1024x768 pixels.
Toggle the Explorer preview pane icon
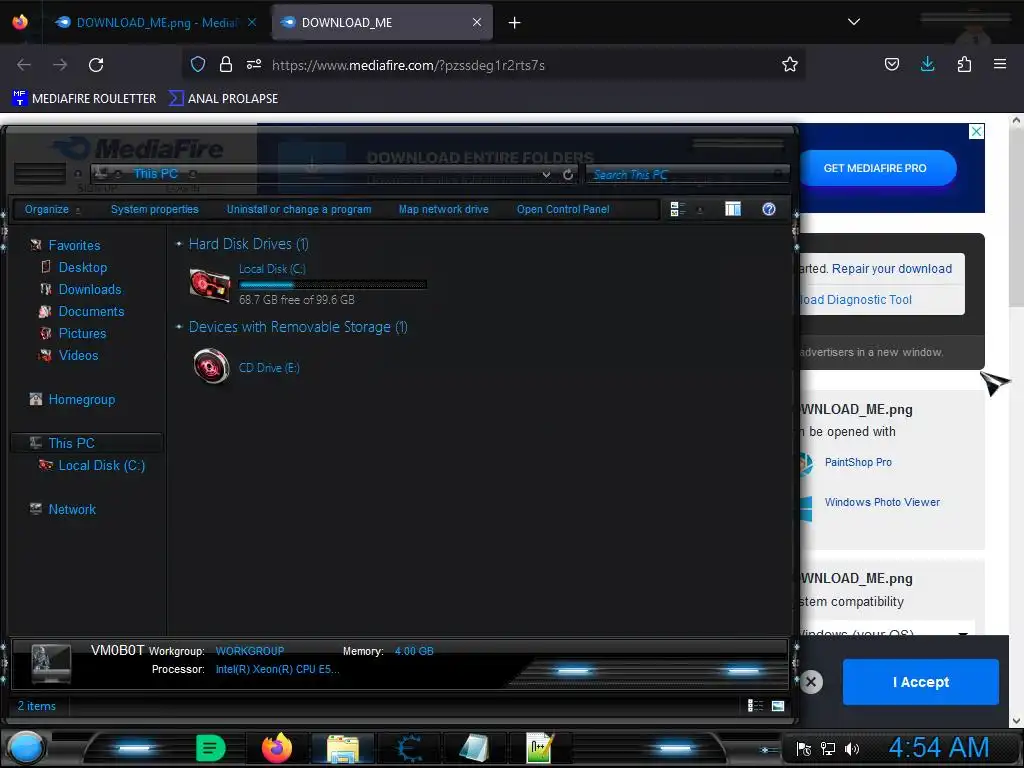pyautogui.click(x=733, y=209)
